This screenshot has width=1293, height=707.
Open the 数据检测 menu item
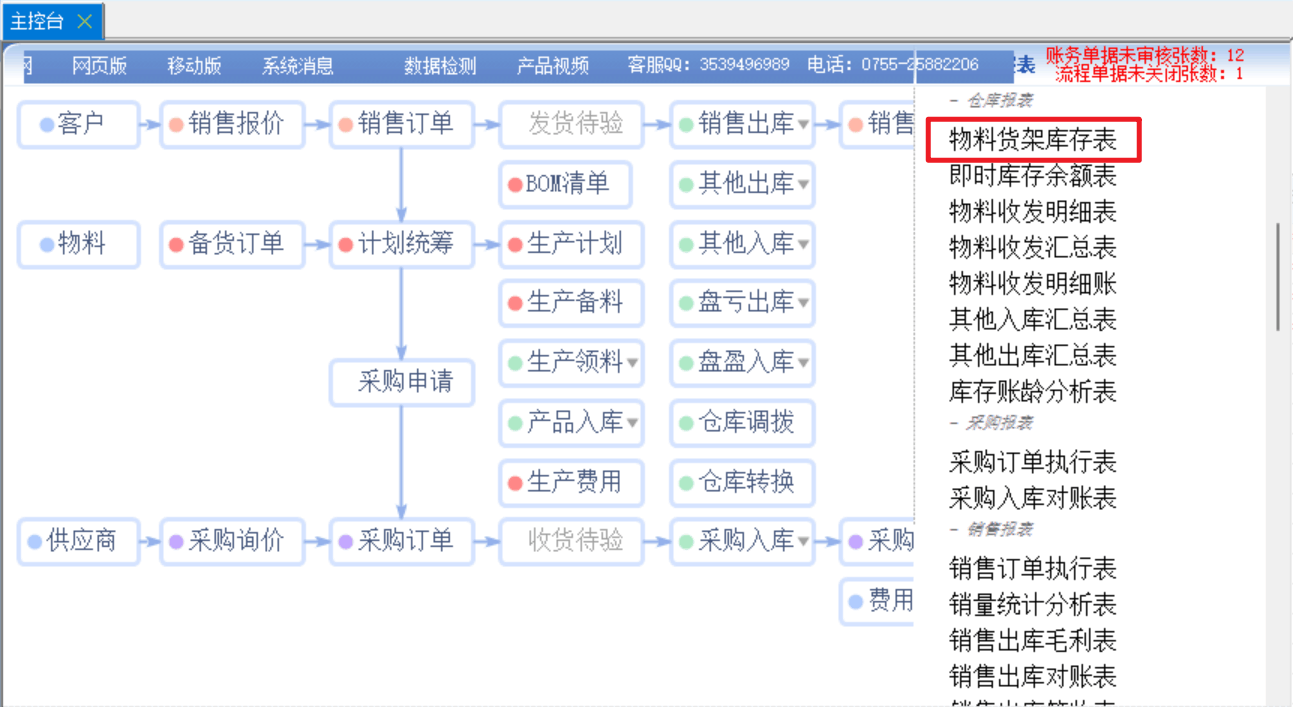(440, 67)
